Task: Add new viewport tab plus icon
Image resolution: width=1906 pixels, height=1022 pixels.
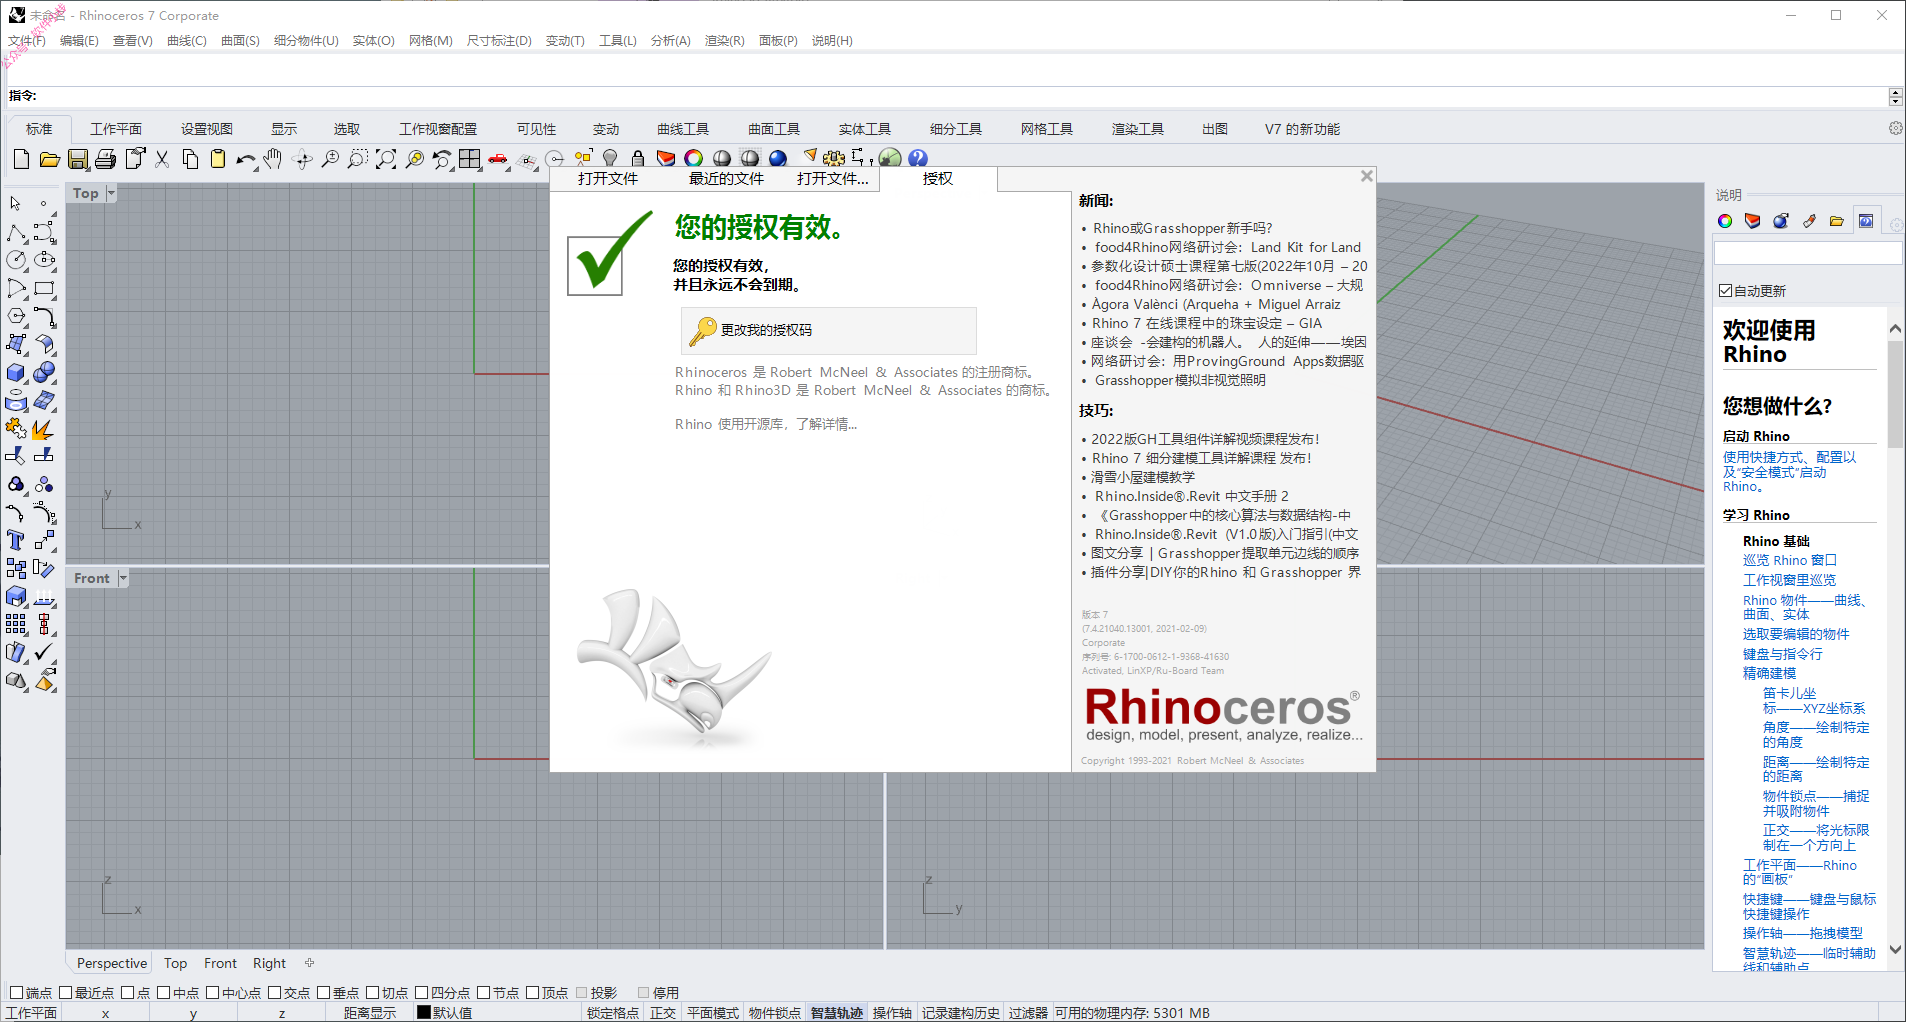Action: (x=310, y=963)
